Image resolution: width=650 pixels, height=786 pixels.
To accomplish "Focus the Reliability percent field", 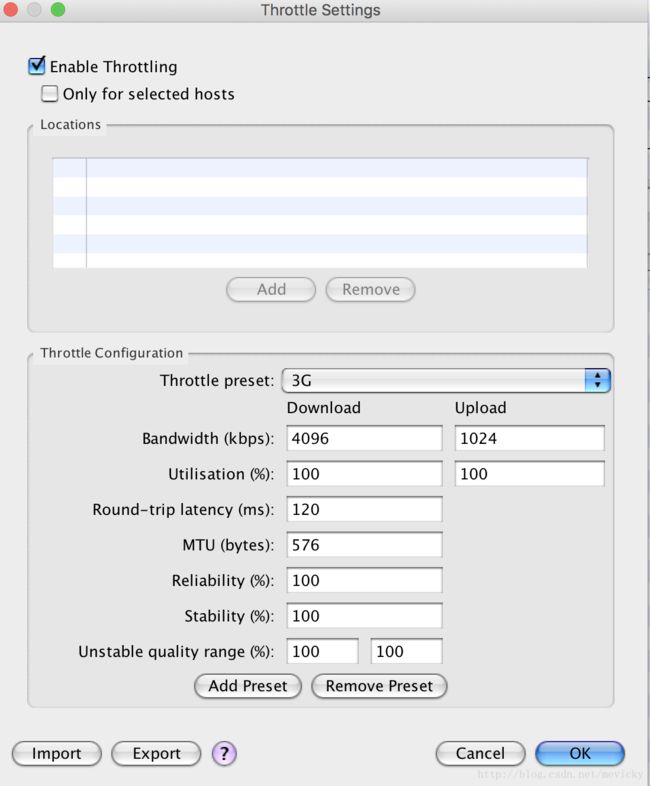I will tap(364, 580).
